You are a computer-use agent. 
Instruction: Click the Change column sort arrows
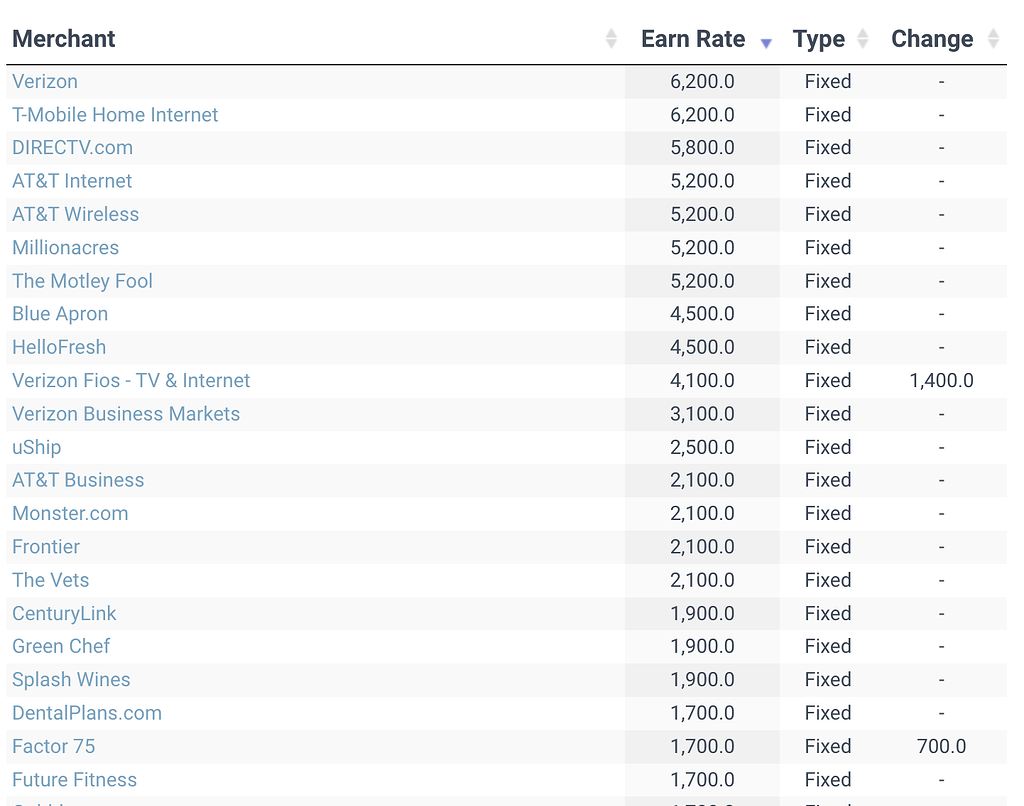(x=993, y=39)
